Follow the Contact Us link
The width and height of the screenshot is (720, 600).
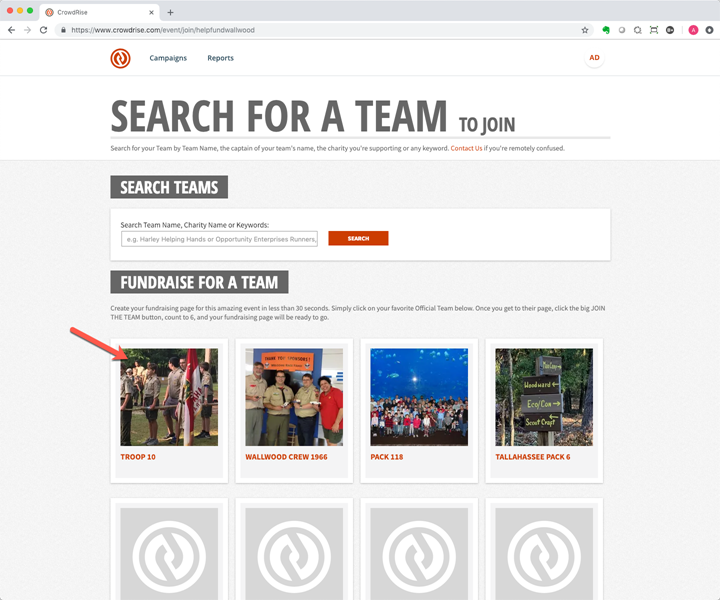click(x=466, y=148)
